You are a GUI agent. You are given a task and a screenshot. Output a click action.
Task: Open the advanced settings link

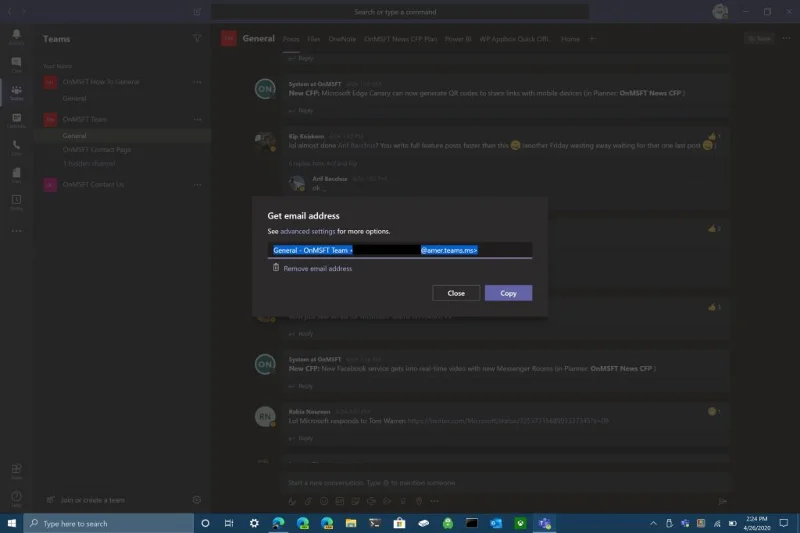pyautogui.click(x=308, y=231)
